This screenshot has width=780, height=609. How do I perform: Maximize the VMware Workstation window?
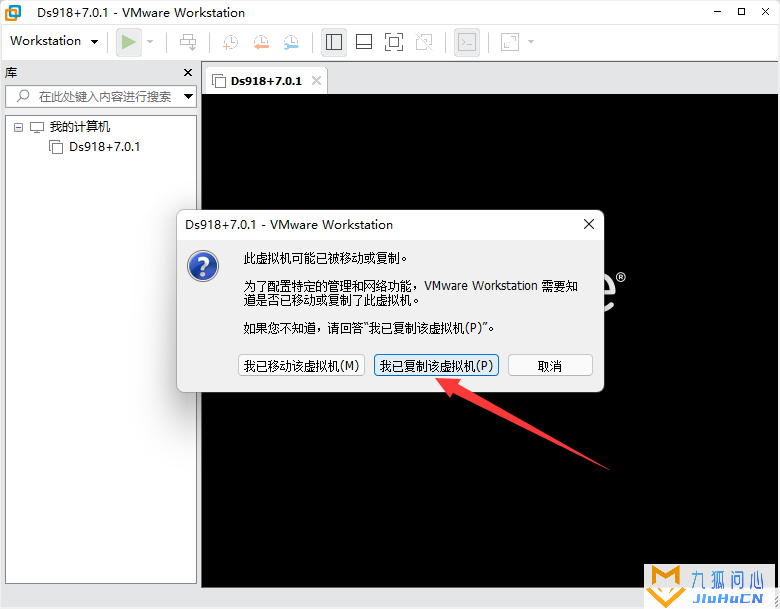pyautogui.click(x=741, y=12)
